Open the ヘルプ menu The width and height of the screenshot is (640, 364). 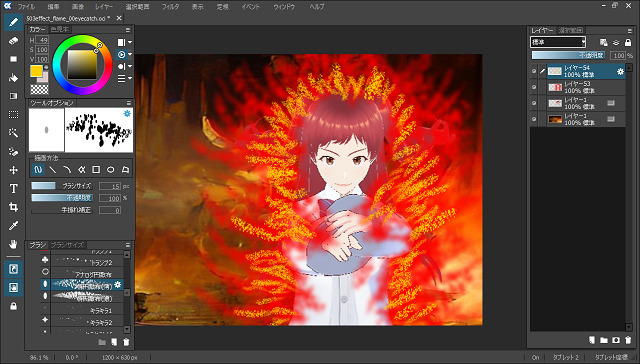pyautogui.click(x=317, y=7)
